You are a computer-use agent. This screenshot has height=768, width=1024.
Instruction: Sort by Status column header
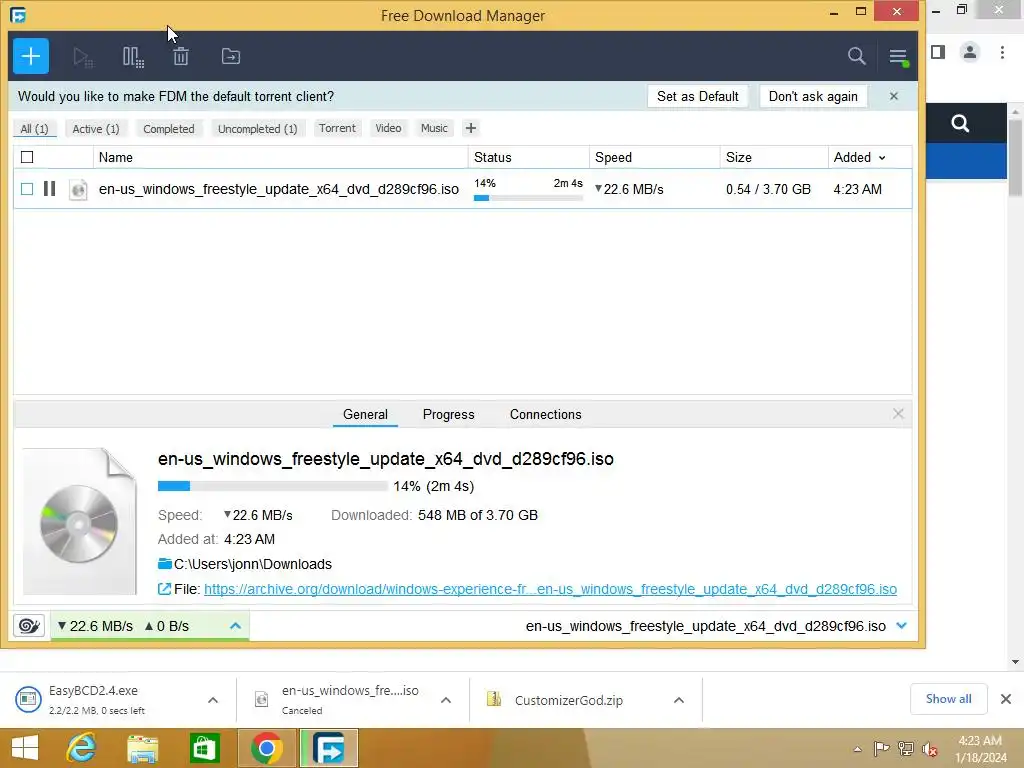click(x=528, y=157)
